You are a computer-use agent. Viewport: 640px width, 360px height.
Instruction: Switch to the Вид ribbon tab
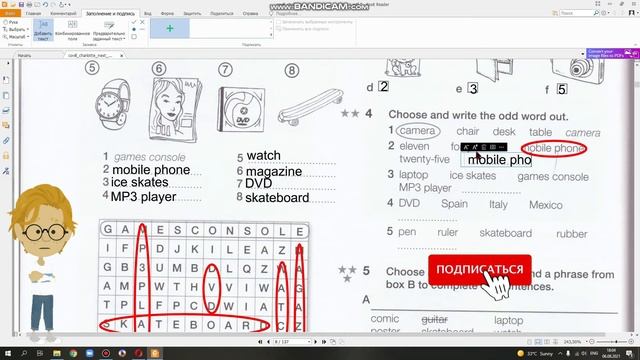point(148,13)
